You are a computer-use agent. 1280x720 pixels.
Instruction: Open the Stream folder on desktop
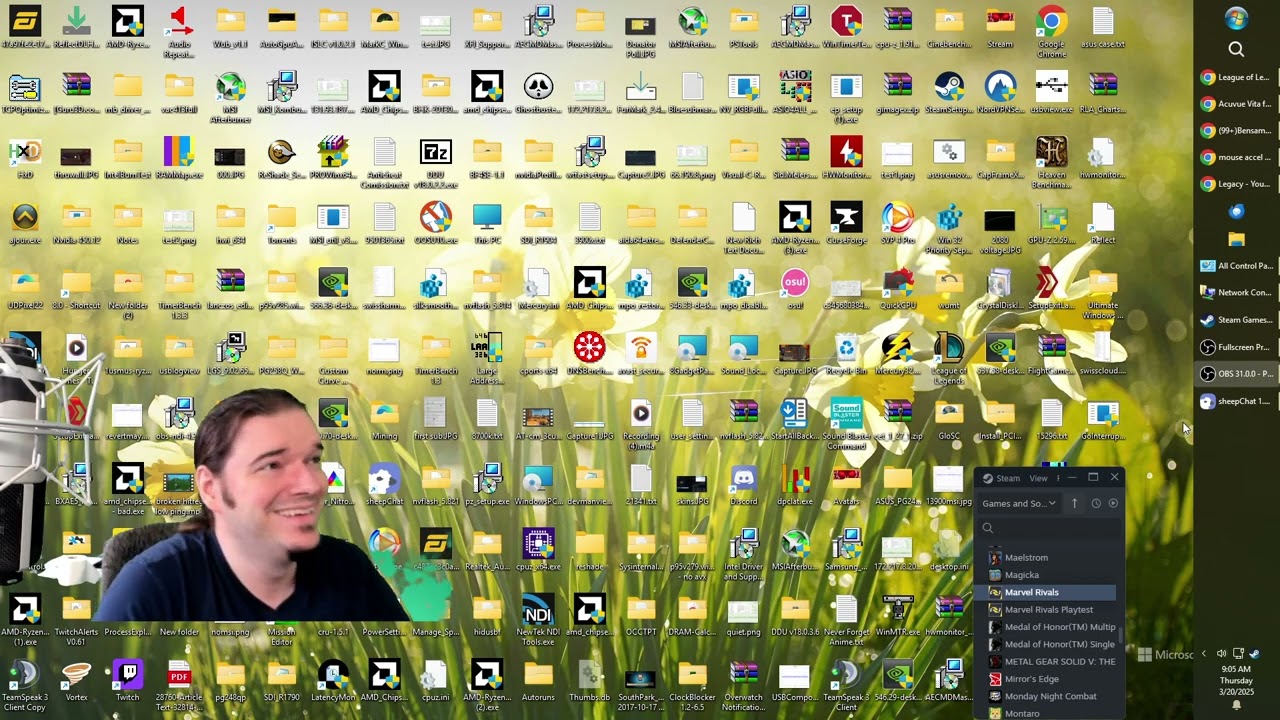pyautogui.click(x=1000, y=30)
